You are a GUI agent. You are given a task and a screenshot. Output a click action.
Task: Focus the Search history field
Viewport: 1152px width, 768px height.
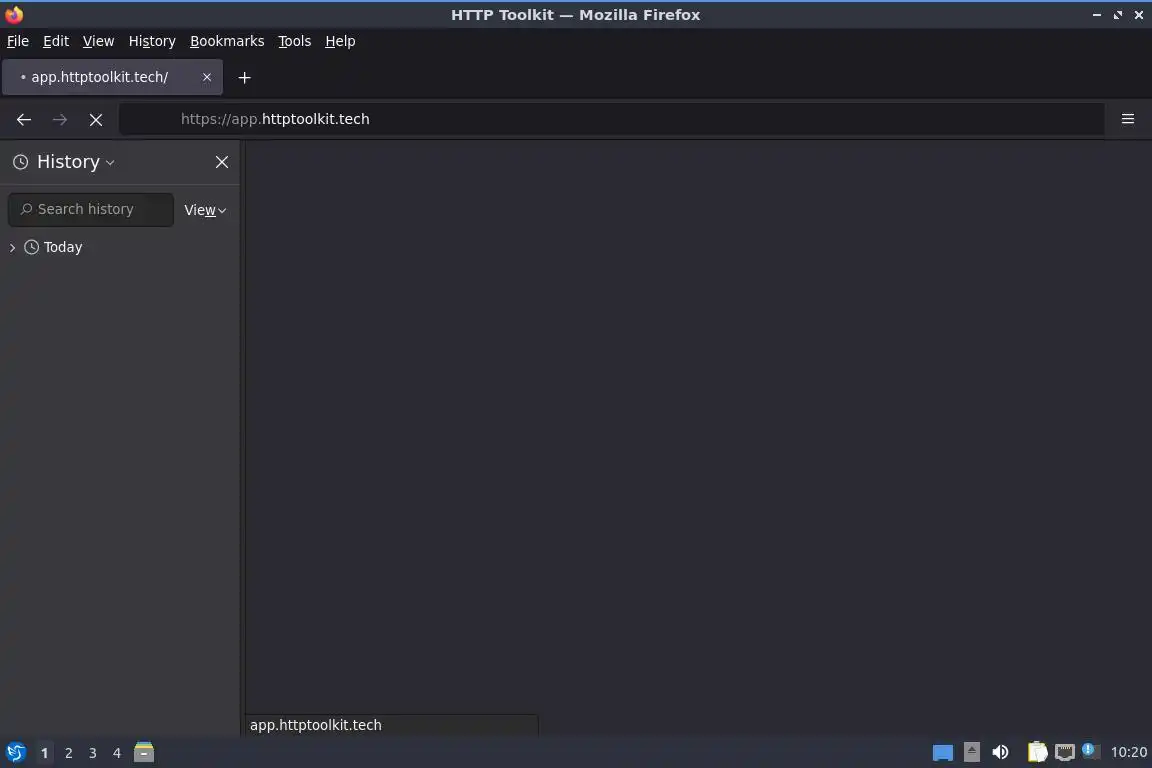(91, 209)
